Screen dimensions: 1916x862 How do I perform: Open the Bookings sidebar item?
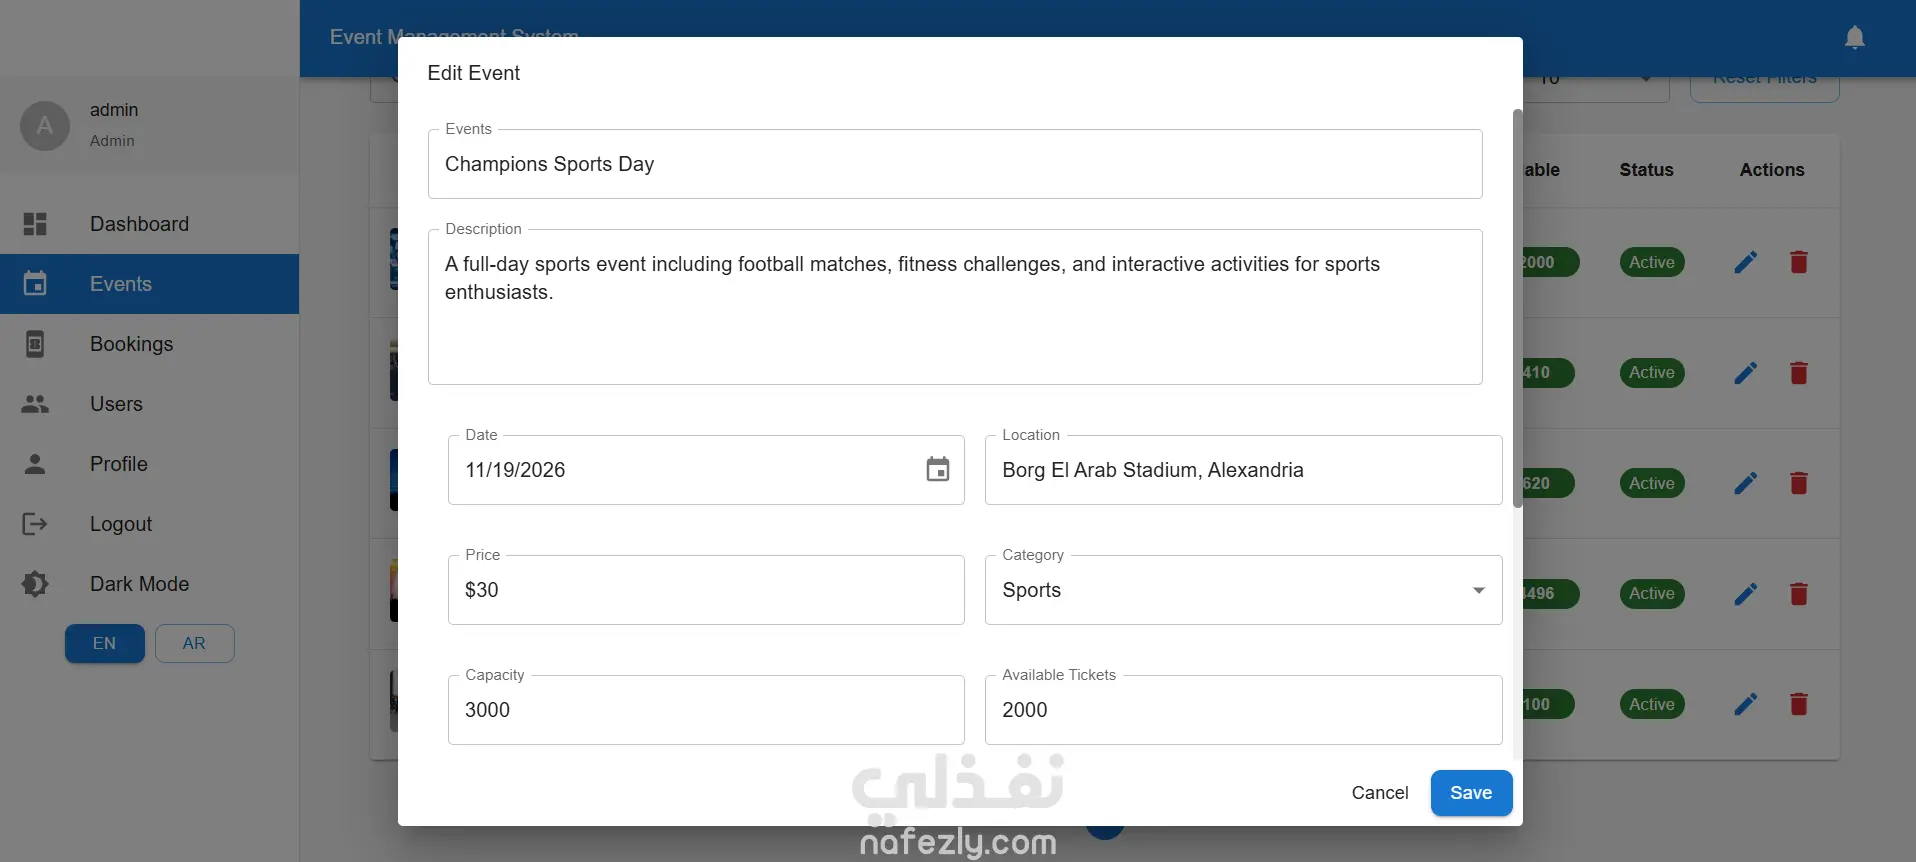pyautogui.click(x=150, y=344)
